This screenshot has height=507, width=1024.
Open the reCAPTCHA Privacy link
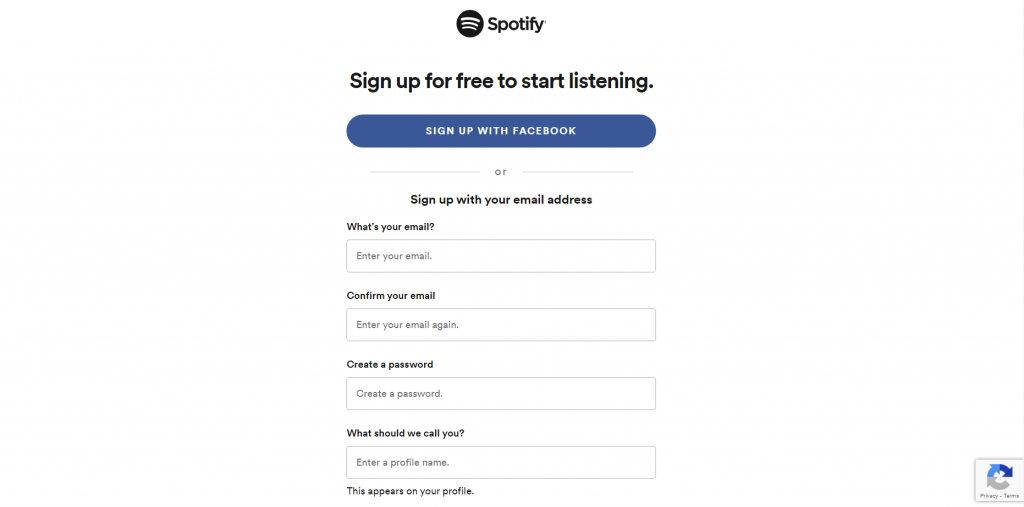989,497
